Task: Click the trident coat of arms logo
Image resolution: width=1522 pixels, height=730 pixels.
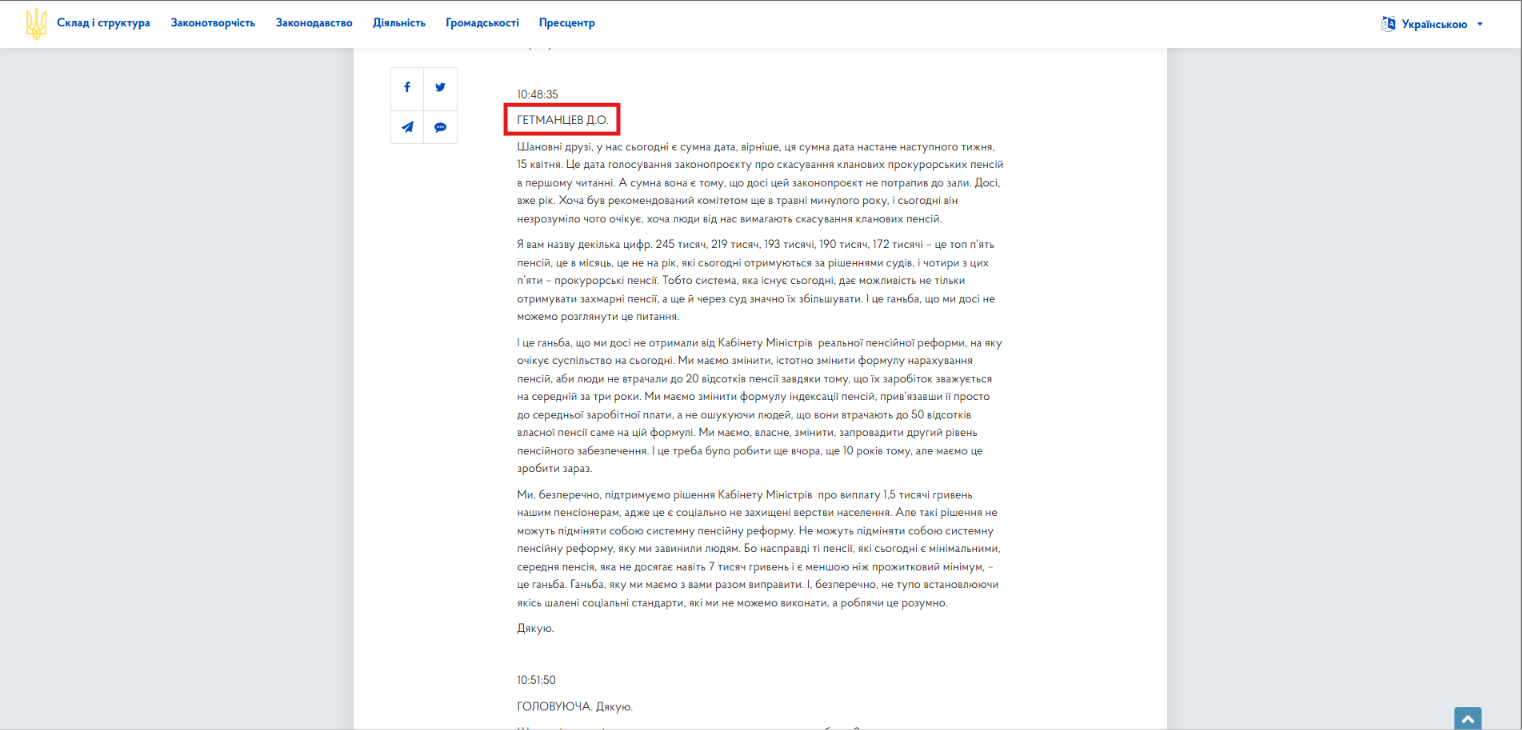Action: [36, 24]
